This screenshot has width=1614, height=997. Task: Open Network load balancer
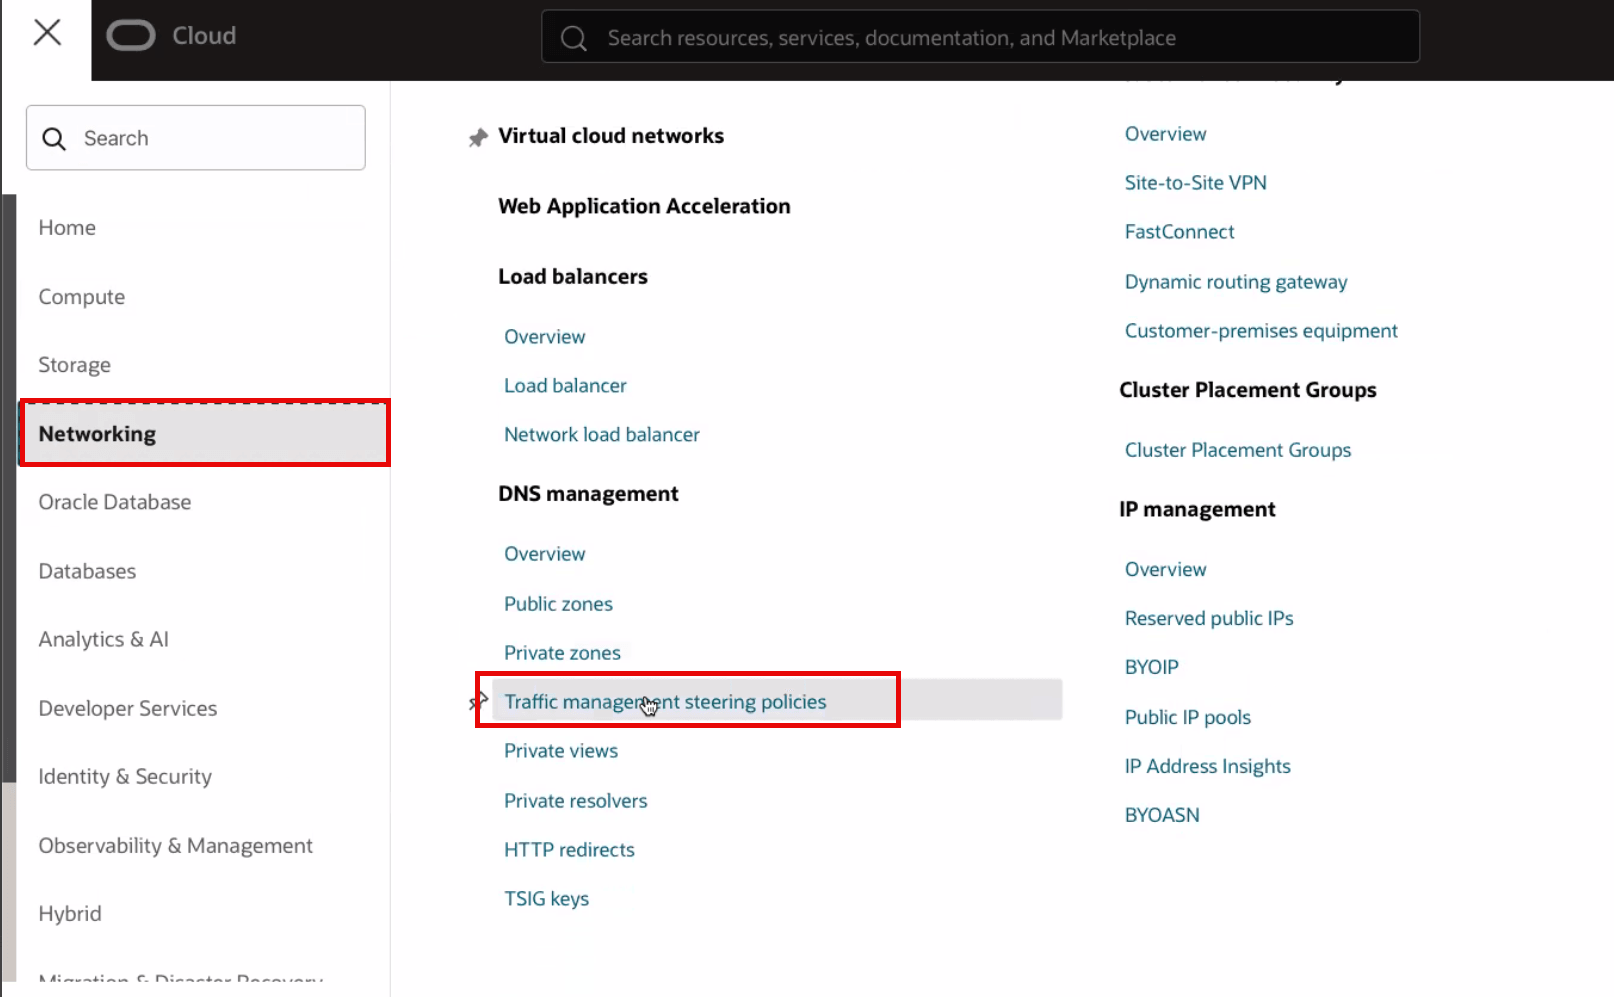(x=602, y=435)
